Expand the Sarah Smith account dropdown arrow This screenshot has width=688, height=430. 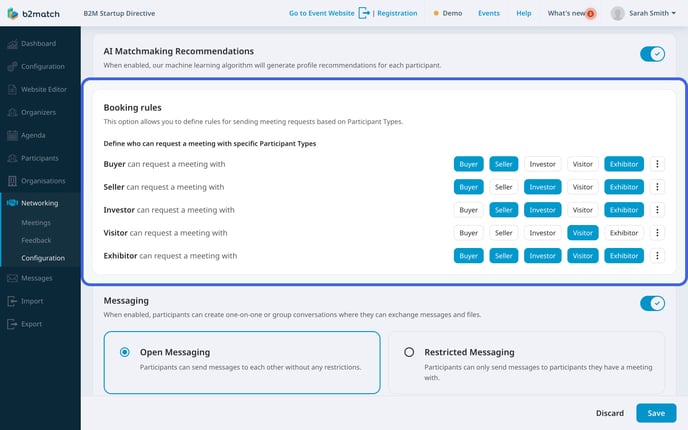click(674, 14)
